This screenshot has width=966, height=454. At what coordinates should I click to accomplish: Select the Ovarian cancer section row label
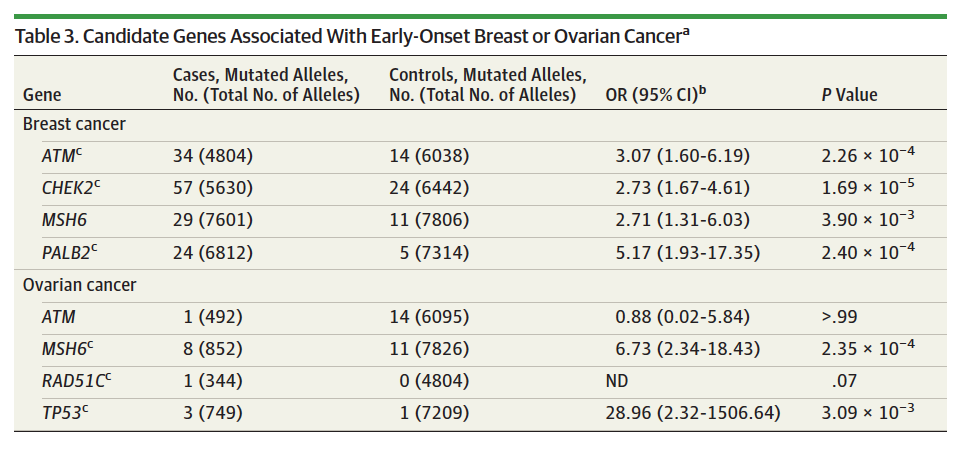click(x=79, y=284)
